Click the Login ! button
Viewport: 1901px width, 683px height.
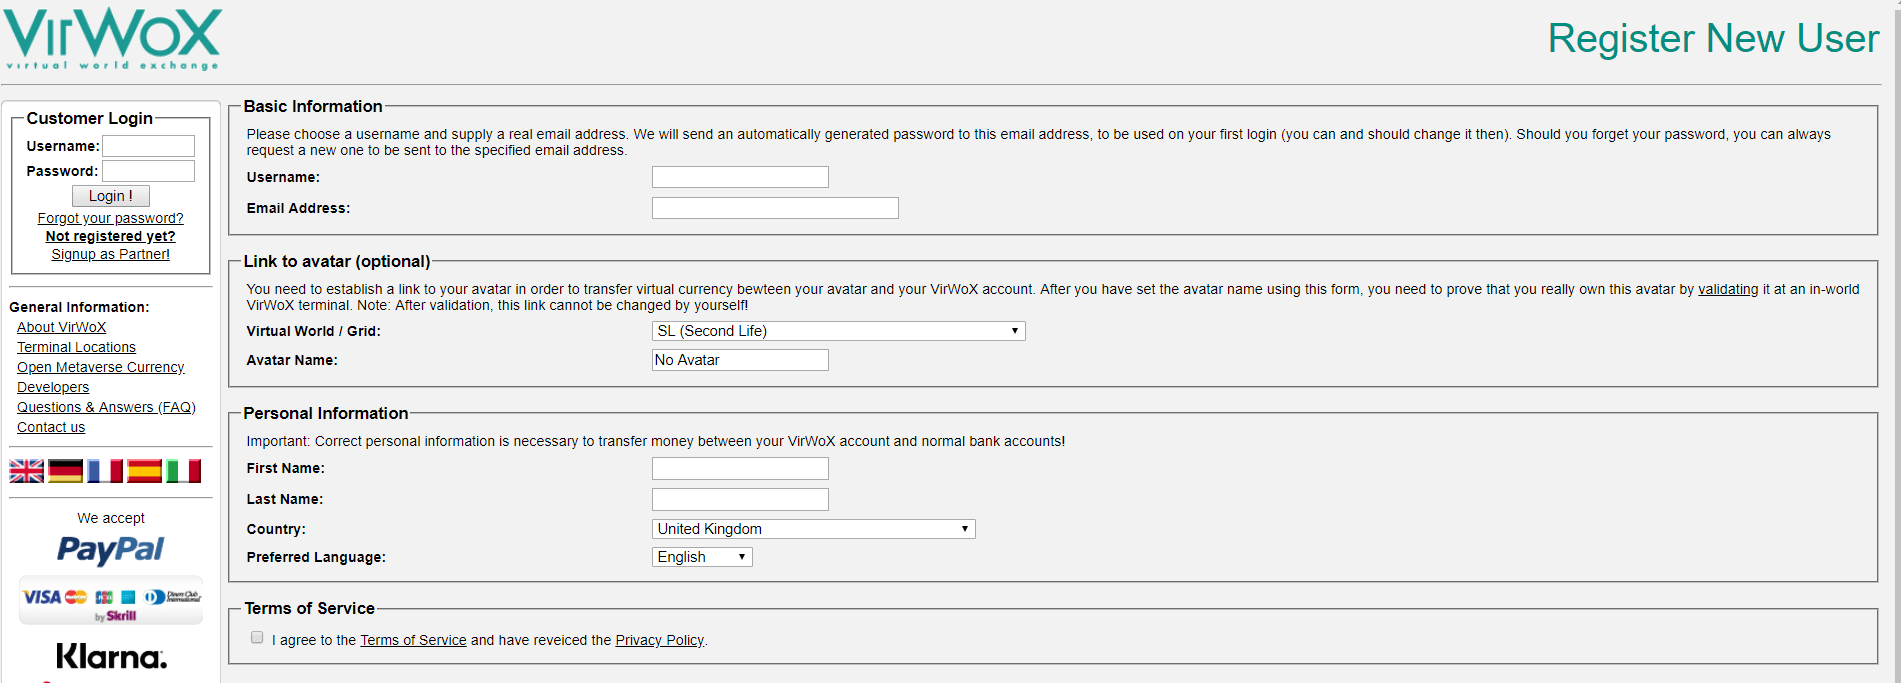pos(111,196)
